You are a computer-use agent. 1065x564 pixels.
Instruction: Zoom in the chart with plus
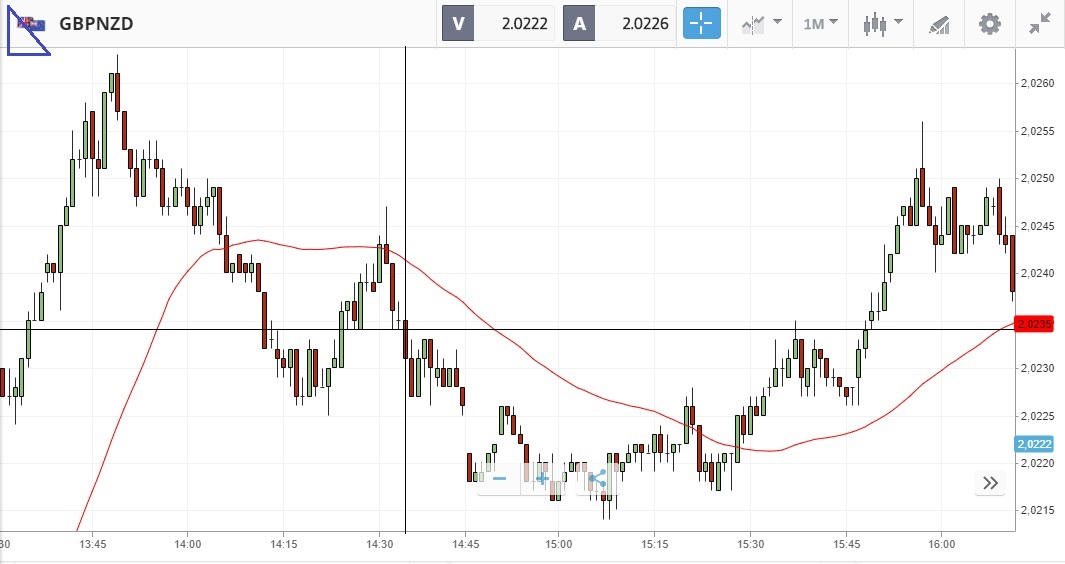[x=543, y=479]
